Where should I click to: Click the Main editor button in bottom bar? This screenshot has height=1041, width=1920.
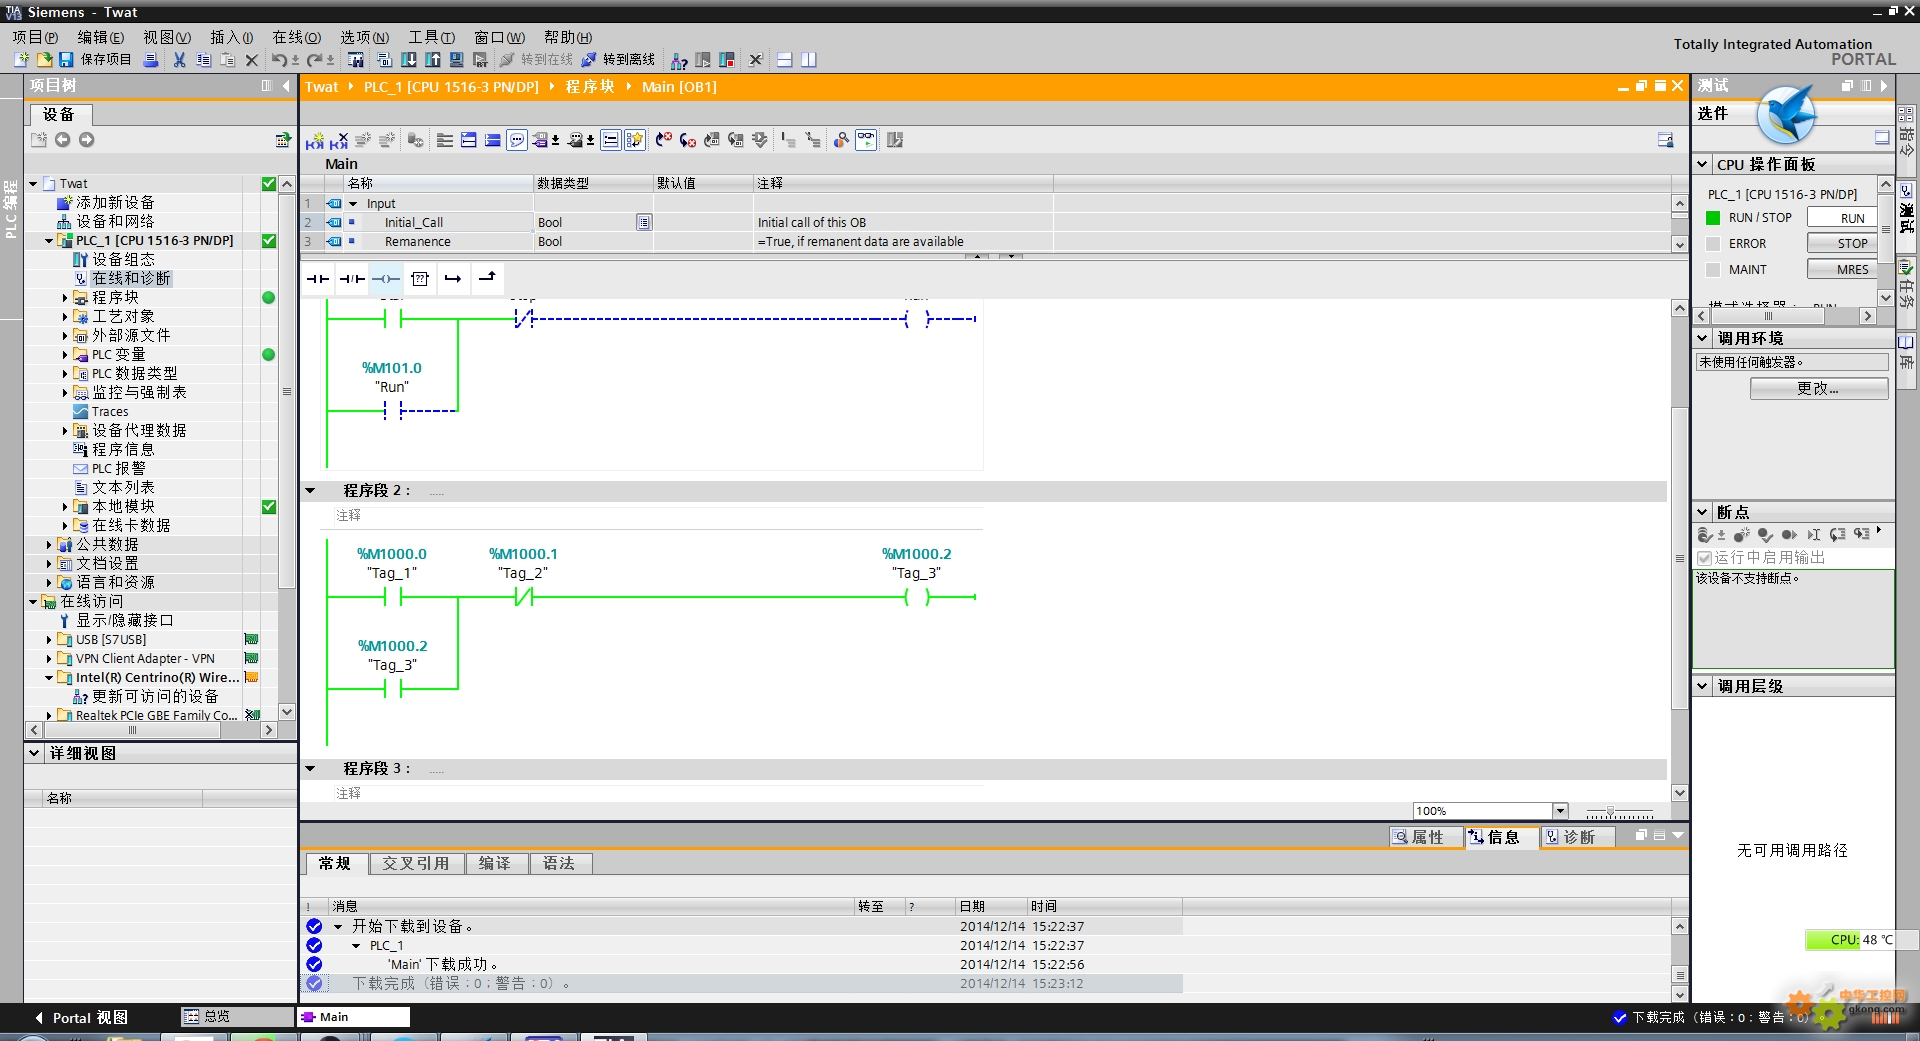point(354,1017)
